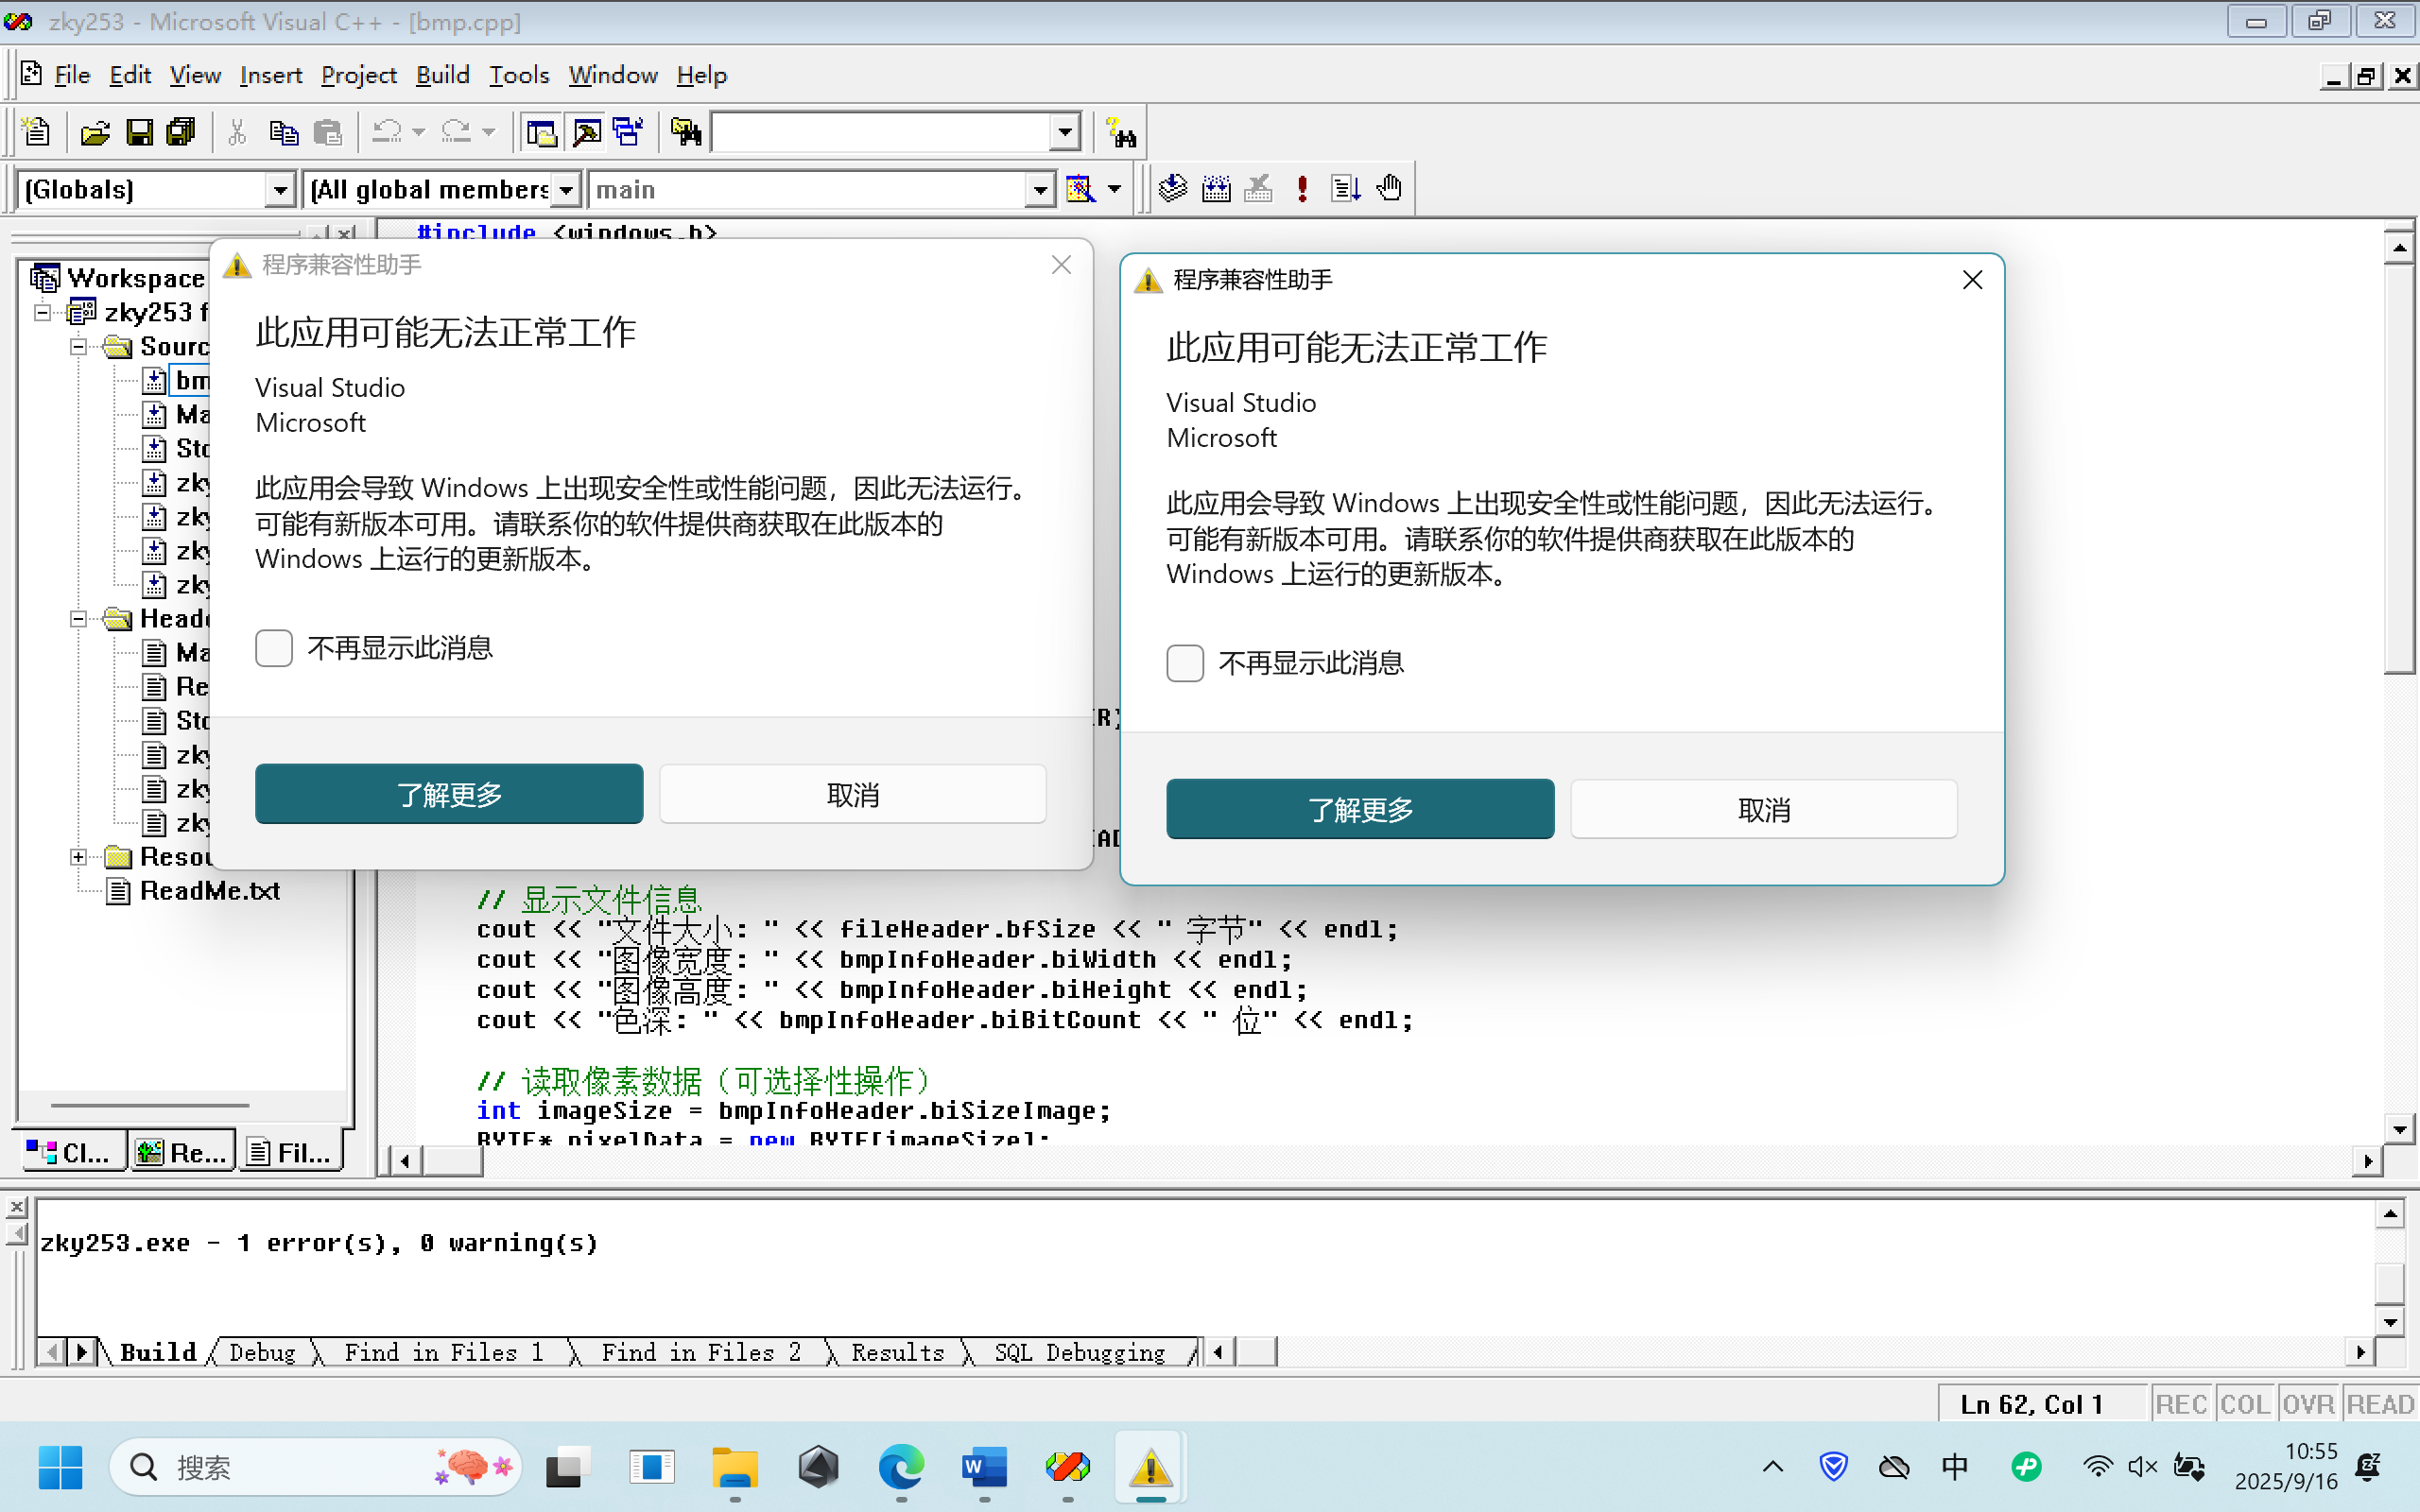Click the Open file toolbar icon
Viewport: 2420px width, 1512px height.
[95, 132]
